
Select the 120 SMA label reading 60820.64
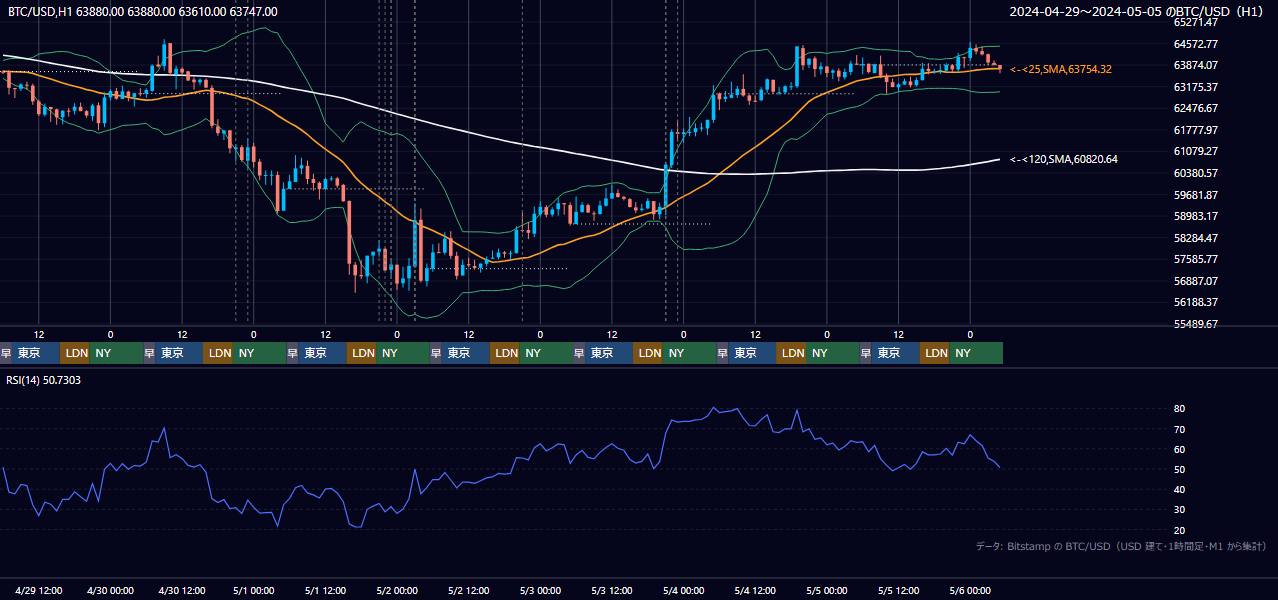(1064, 159)
